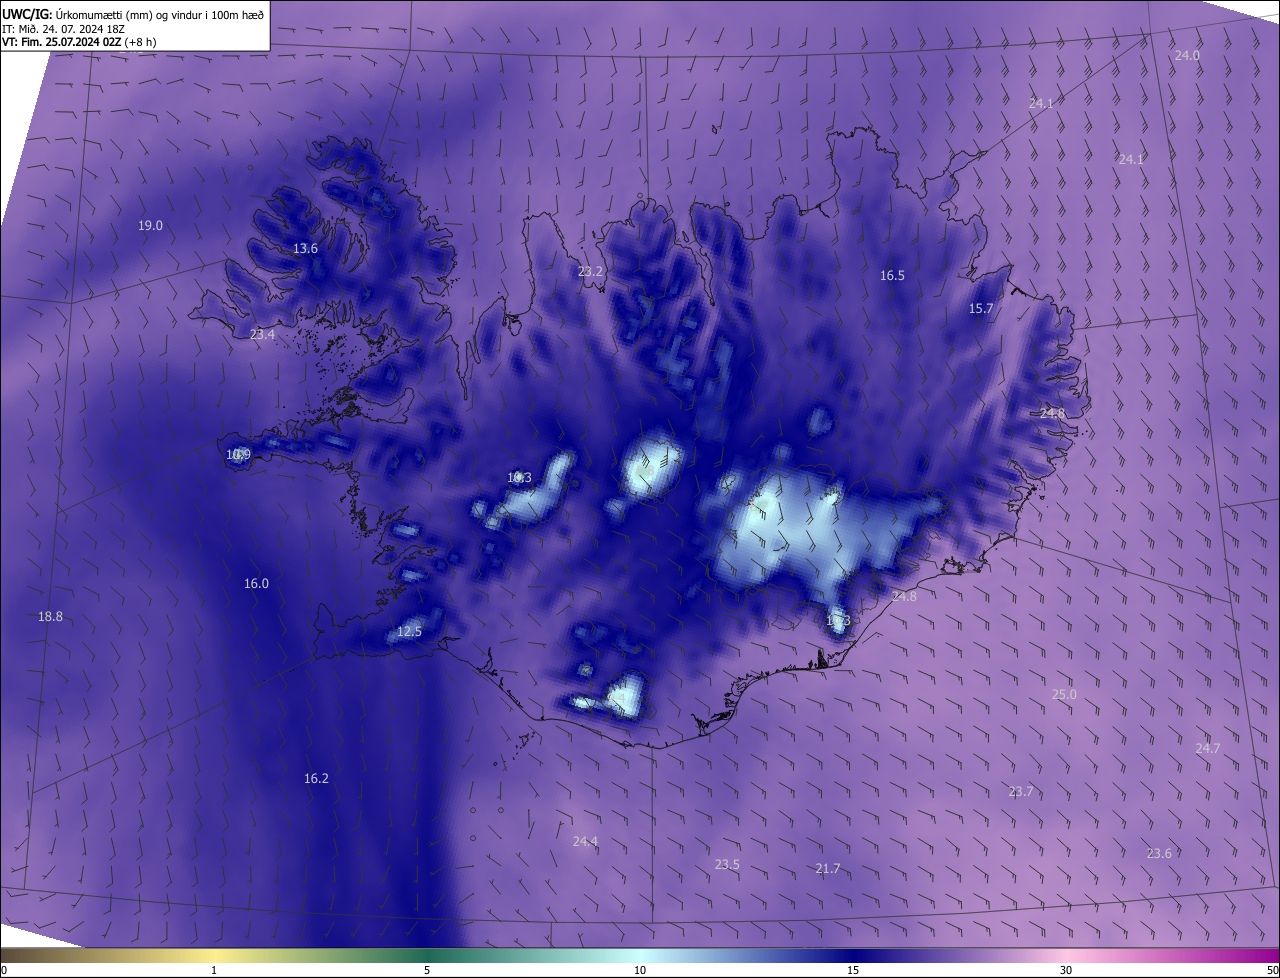Click the legend tick labeled 5
The image size is (1280, 978).
coord(427,971)
